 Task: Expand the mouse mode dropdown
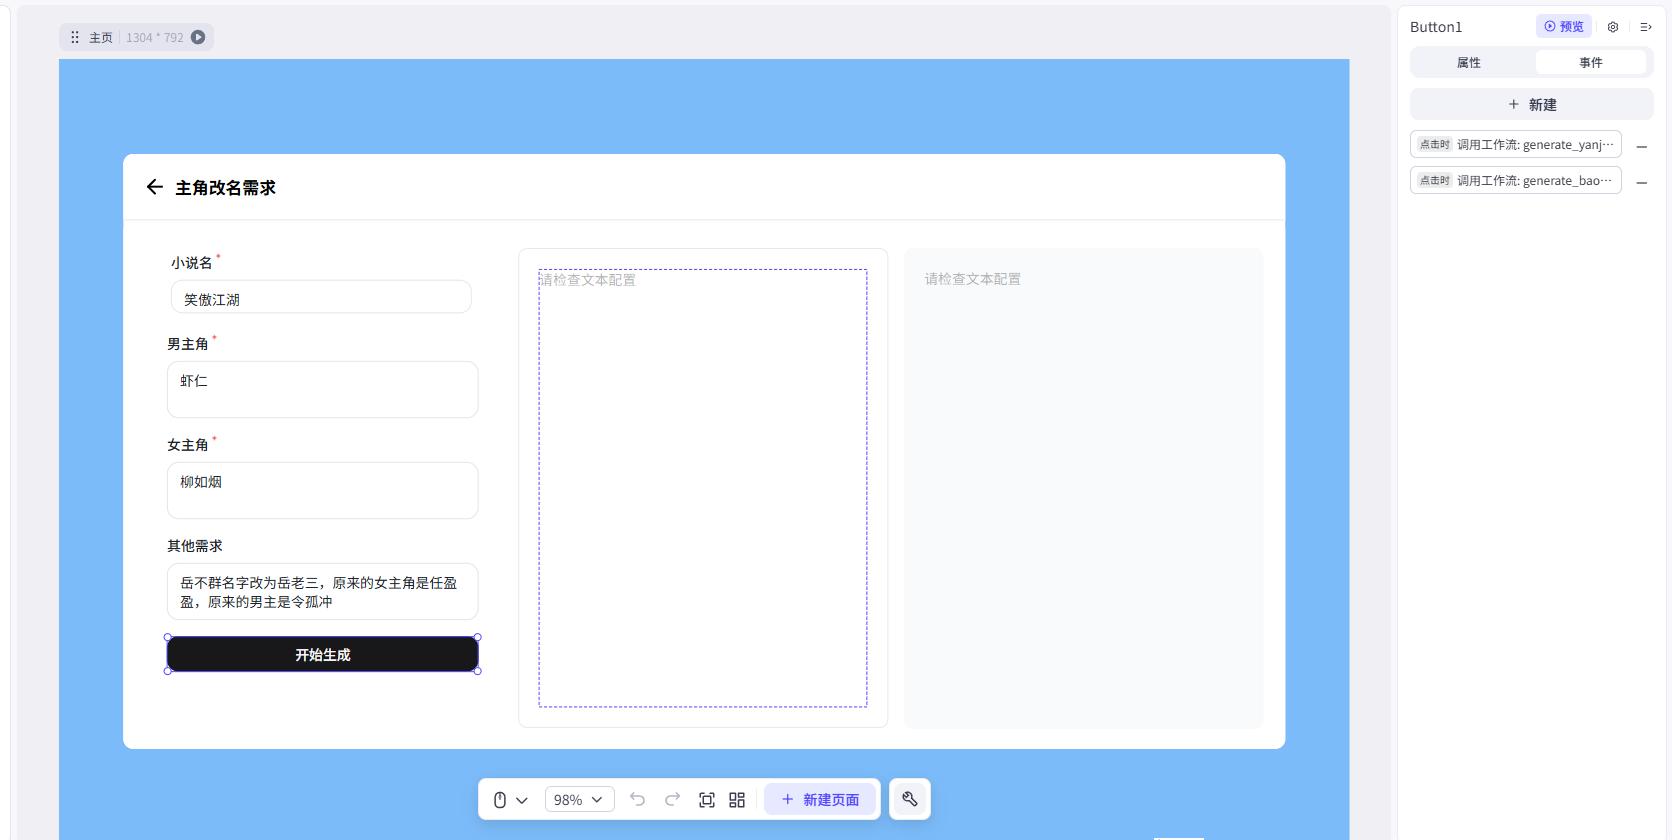click(x=510, y=800)
